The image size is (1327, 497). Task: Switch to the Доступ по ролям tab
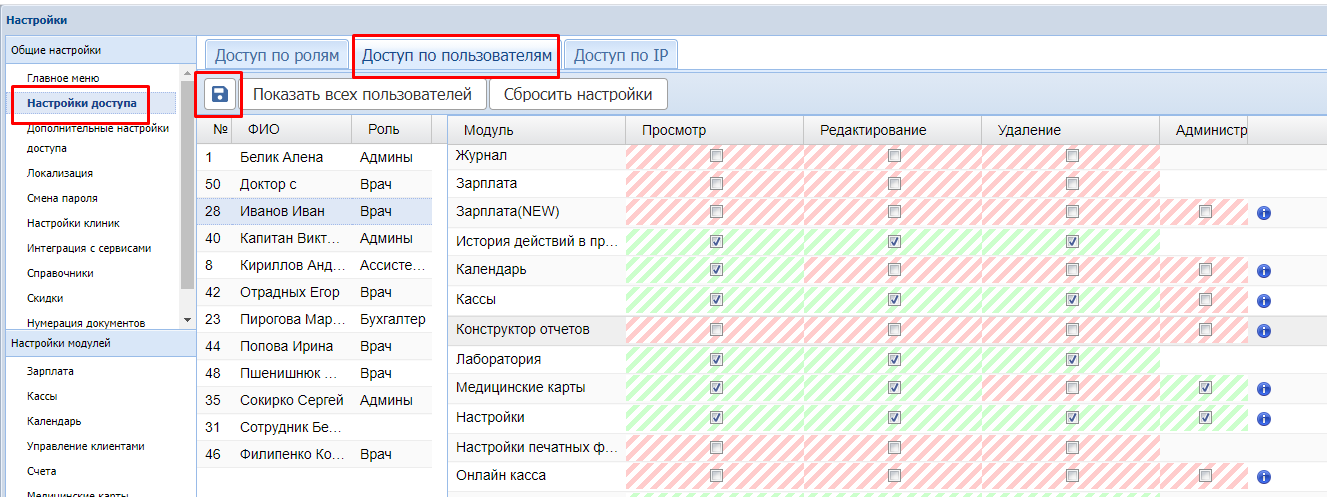tap(277, 56)
